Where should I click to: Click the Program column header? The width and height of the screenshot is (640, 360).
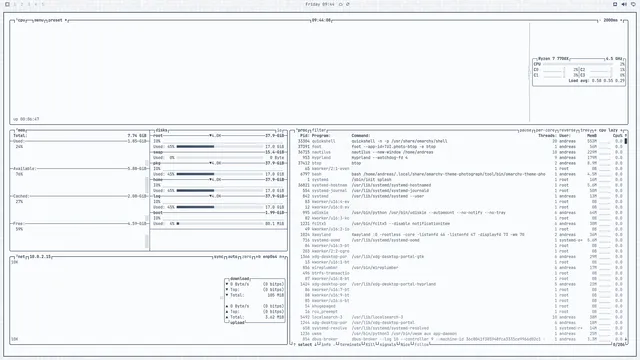321,136
